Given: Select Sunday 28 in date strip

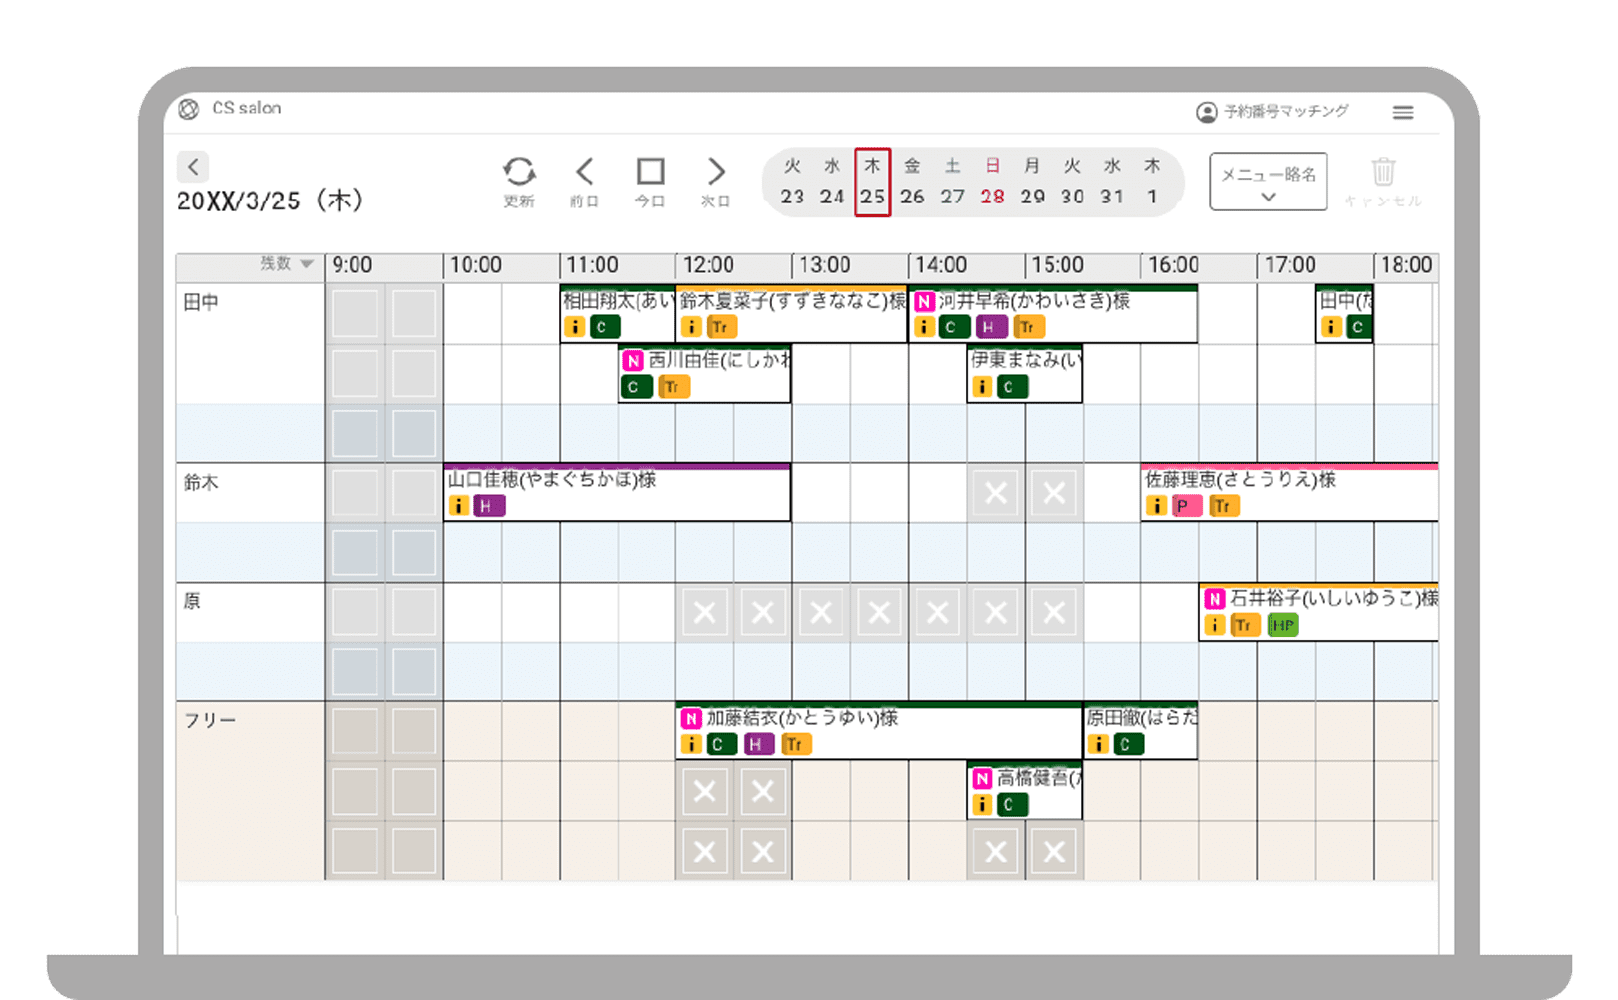Looking at the screenshot, I should pyautogui.click(x=992, y=182).
